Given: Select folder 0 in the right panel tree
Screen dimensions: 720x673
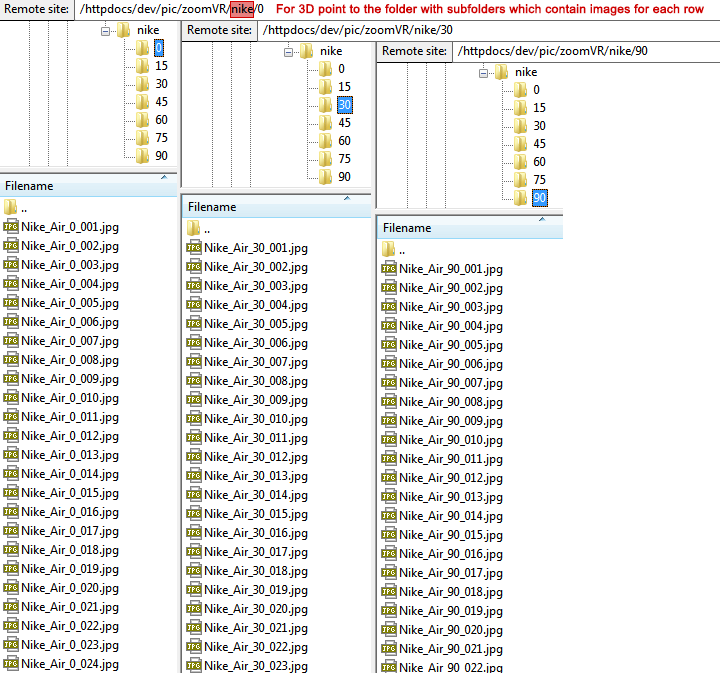Looking at the screenshot, I should tap(536, 90).
